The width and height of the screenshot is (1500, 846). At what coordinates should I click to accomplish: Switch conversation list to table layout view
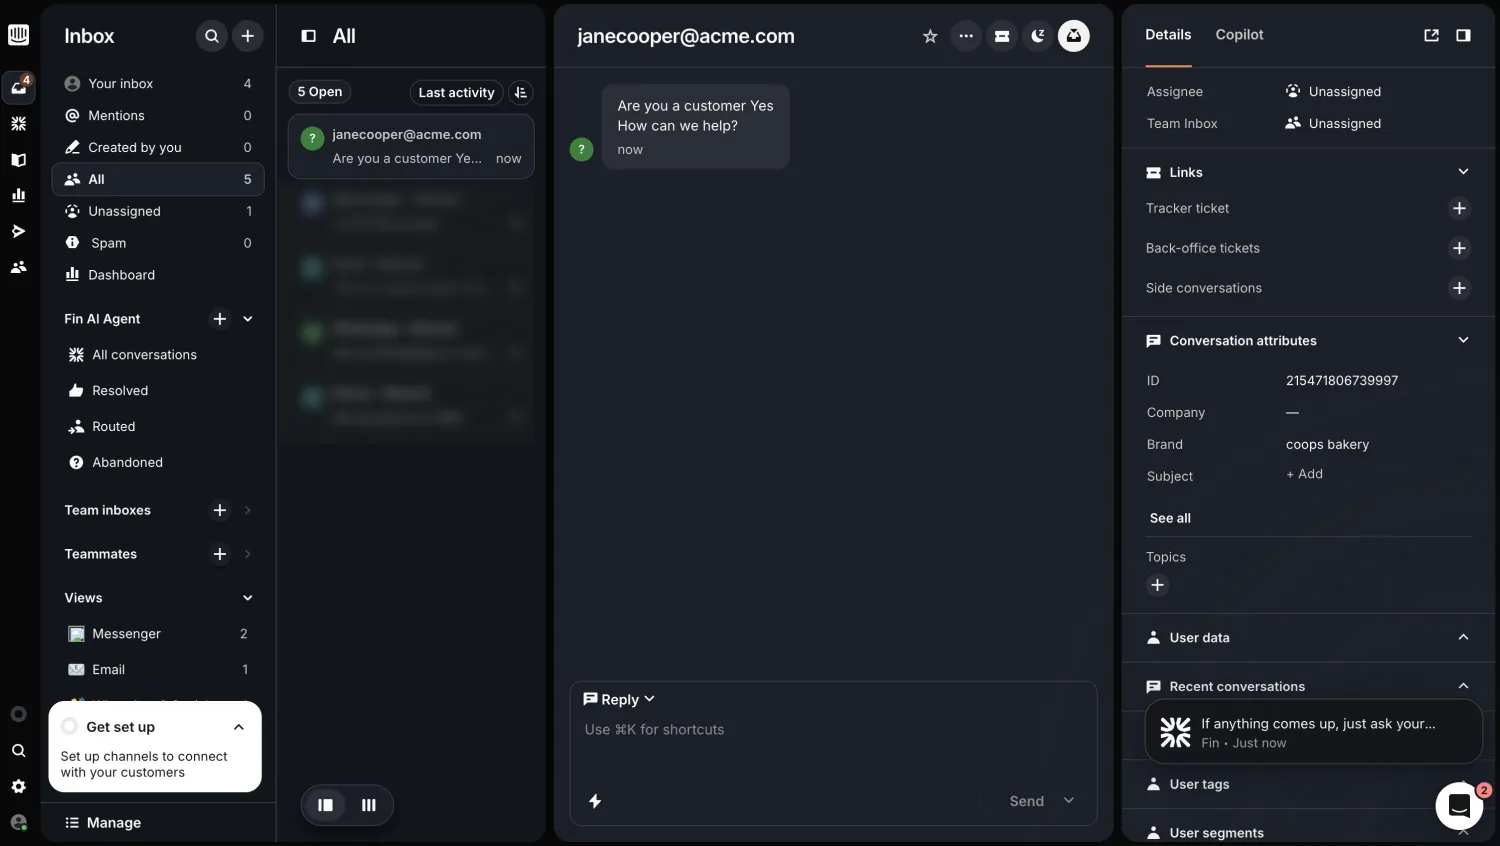368,805
